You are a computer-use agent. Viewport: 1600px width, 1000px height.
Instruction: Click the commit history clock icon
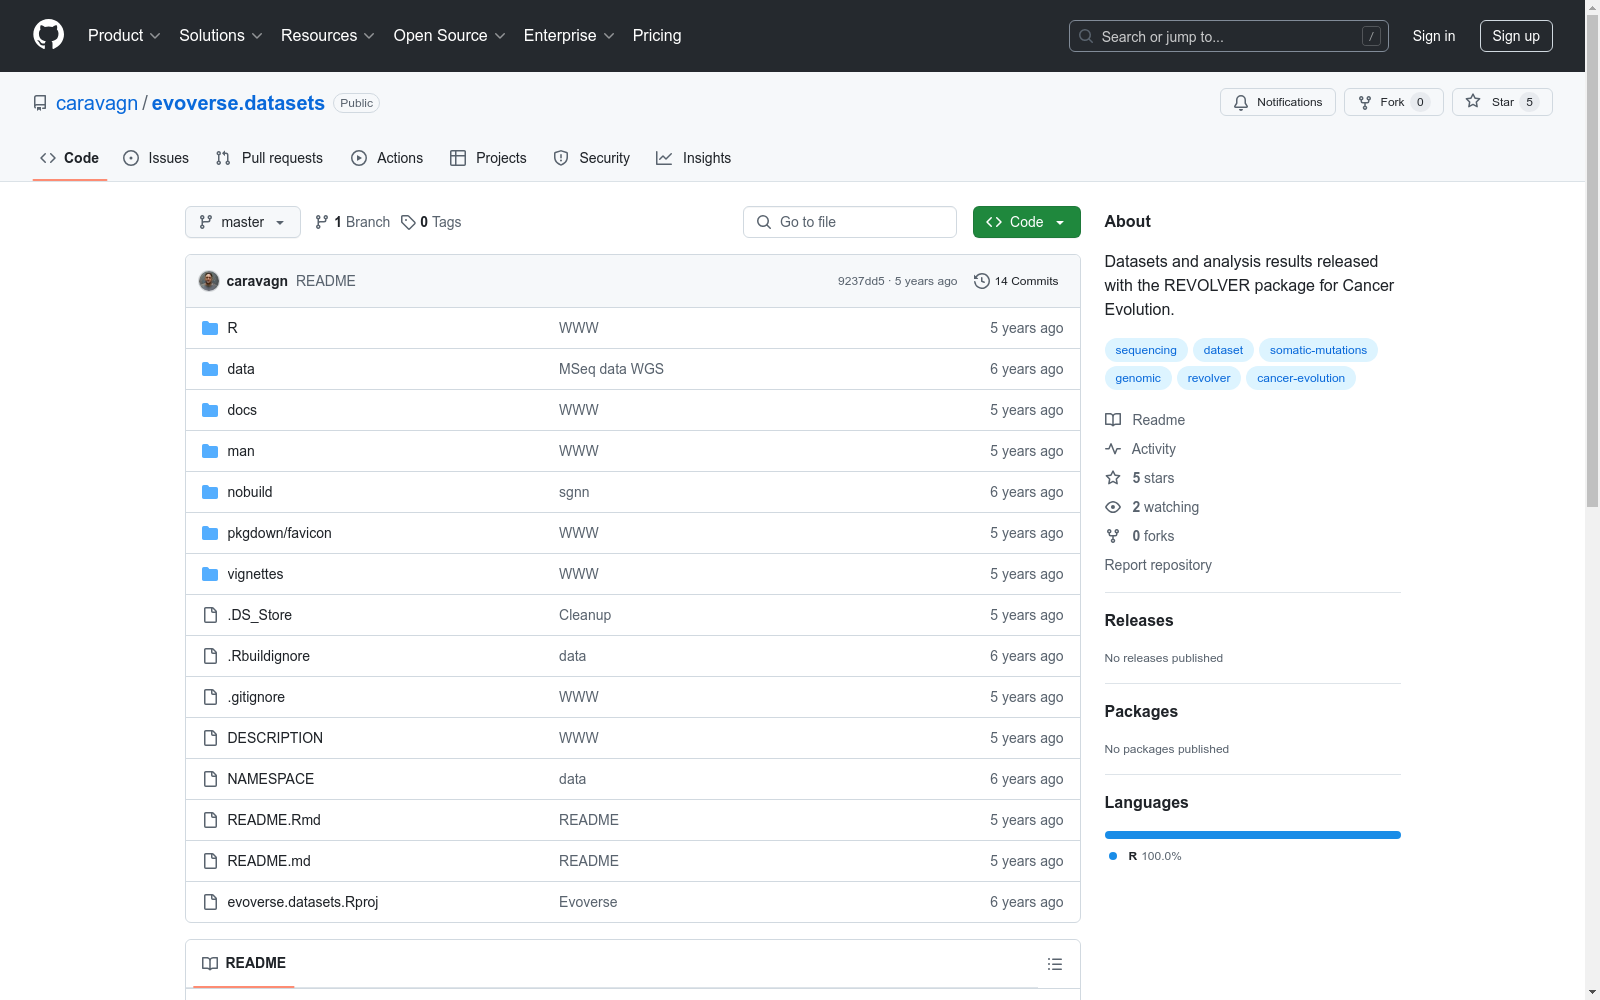click(982, 281)
